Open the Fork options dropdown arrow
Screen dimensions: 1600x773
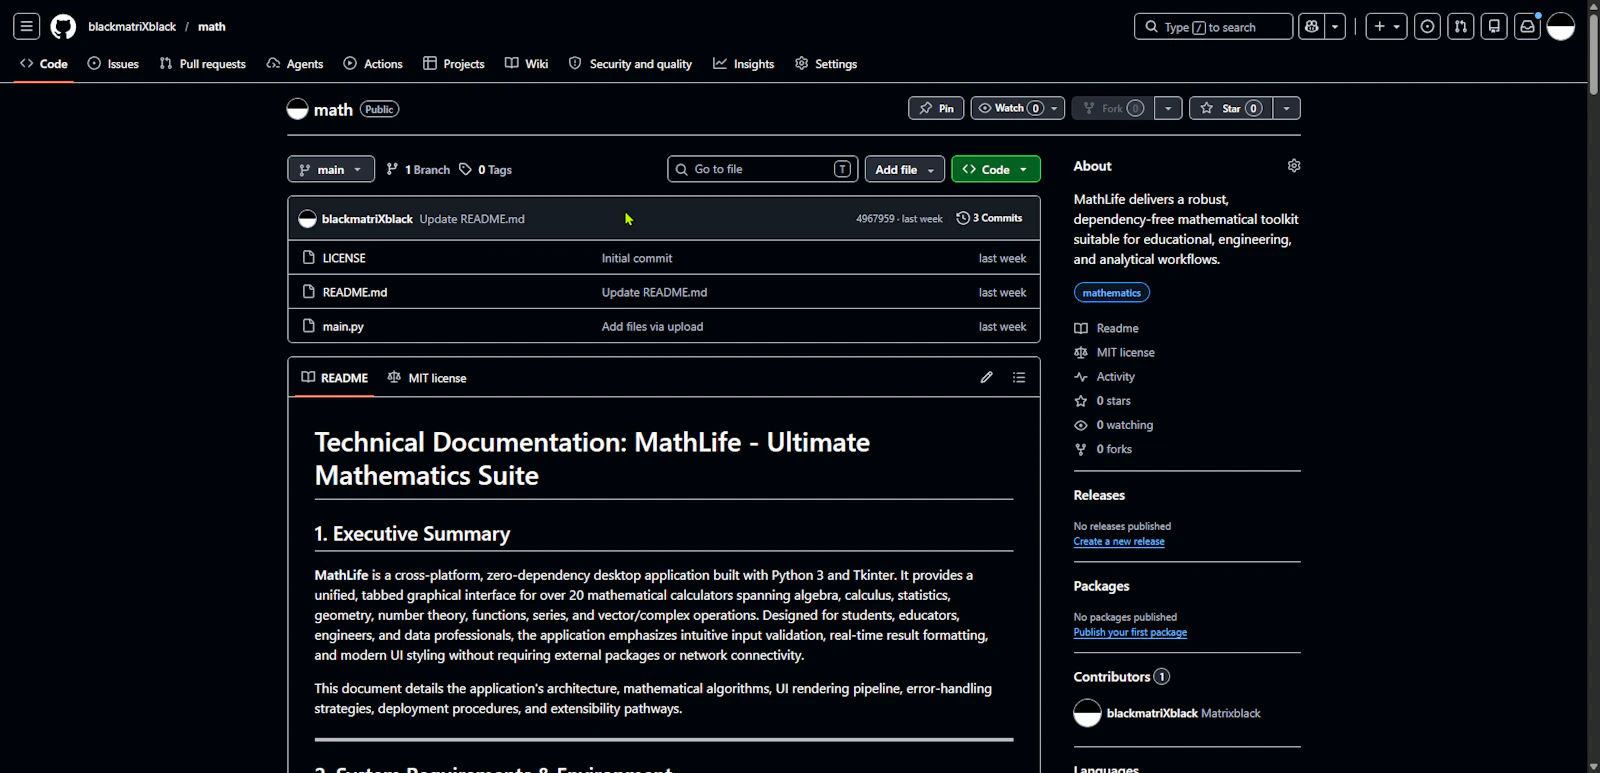tap(1168, 108)
